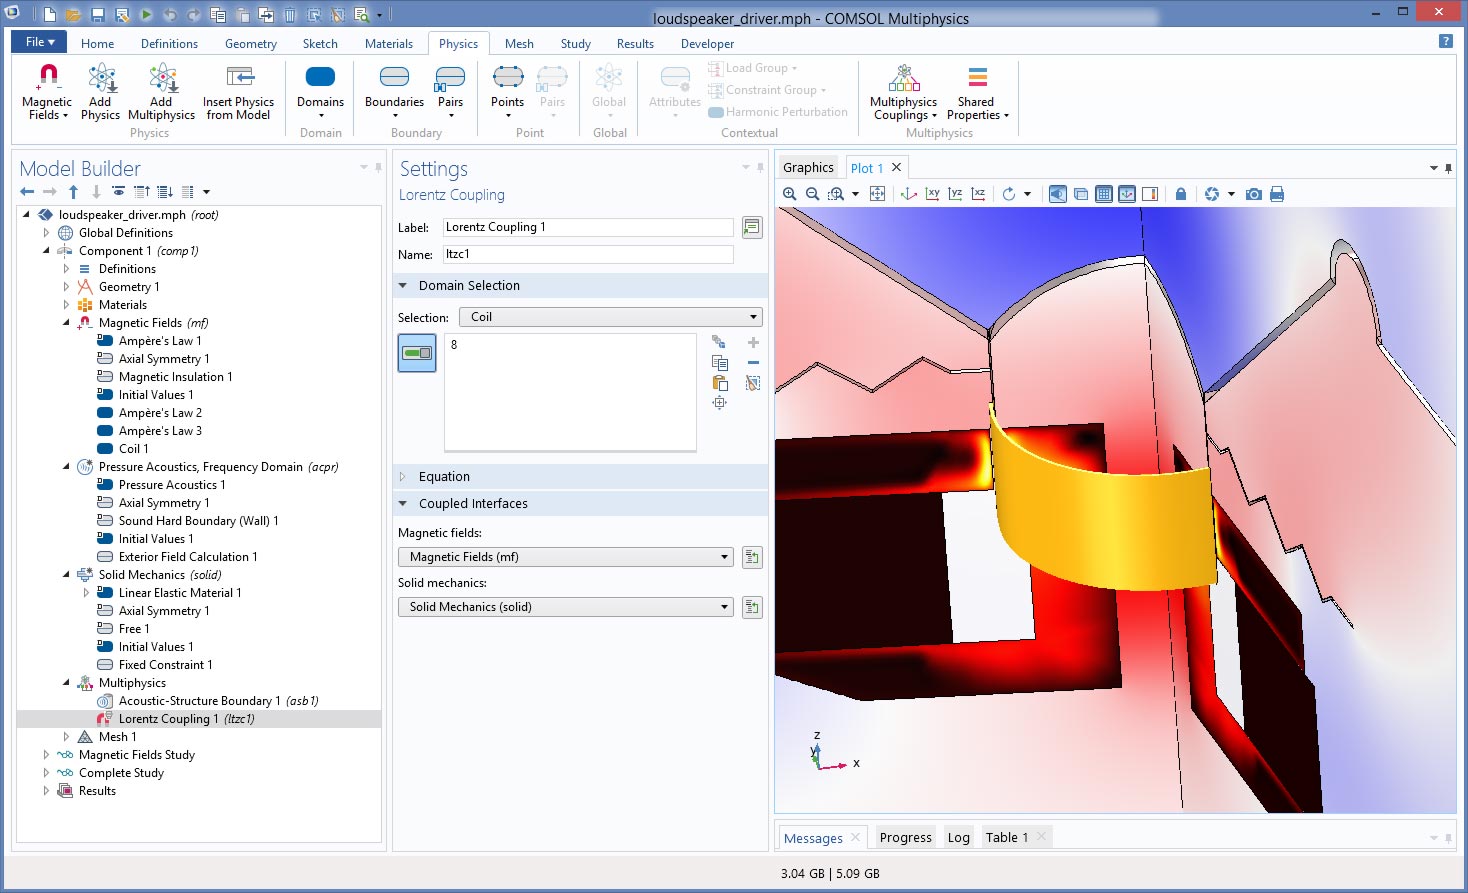Click the Zoom Extents graphics icon
This screenshot has height=893, width=1468.
(877, 194)
